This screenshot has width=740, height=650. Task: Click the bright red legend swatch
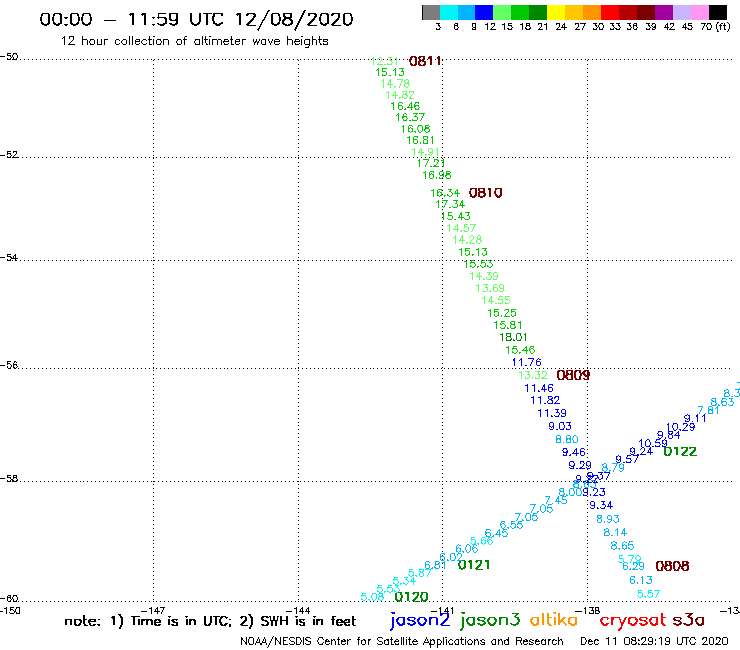pos(609,12)
